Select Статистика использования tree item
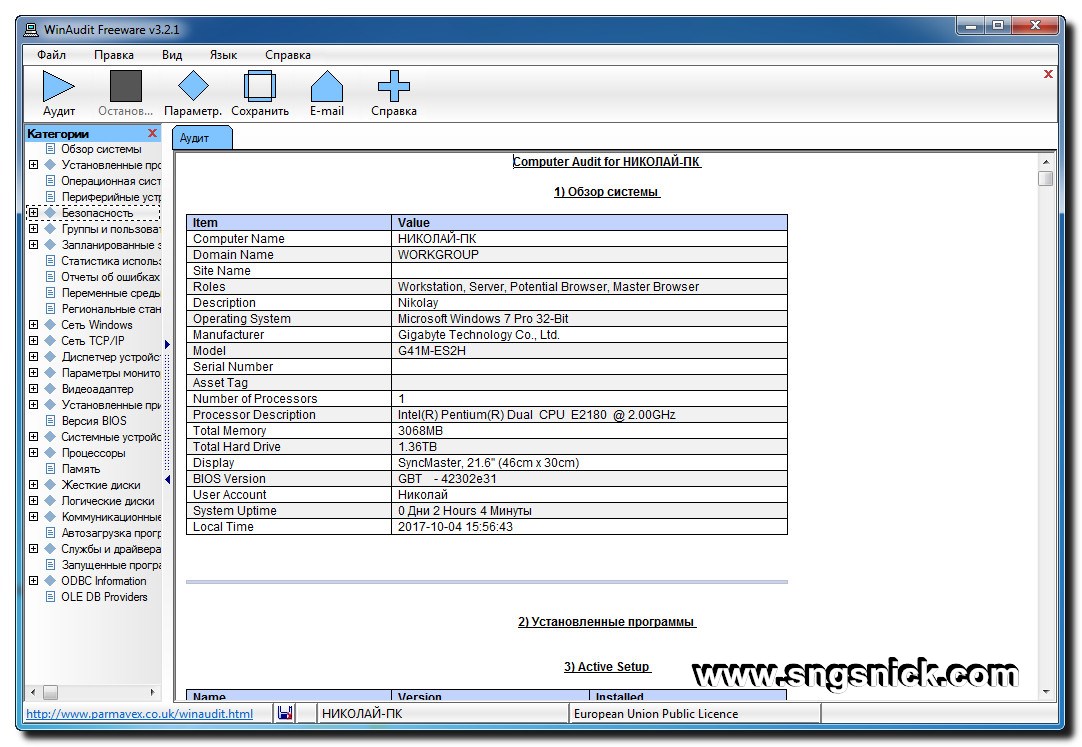Image resolution: width=1082 pixels, height=747 pixels. point(110,261)
